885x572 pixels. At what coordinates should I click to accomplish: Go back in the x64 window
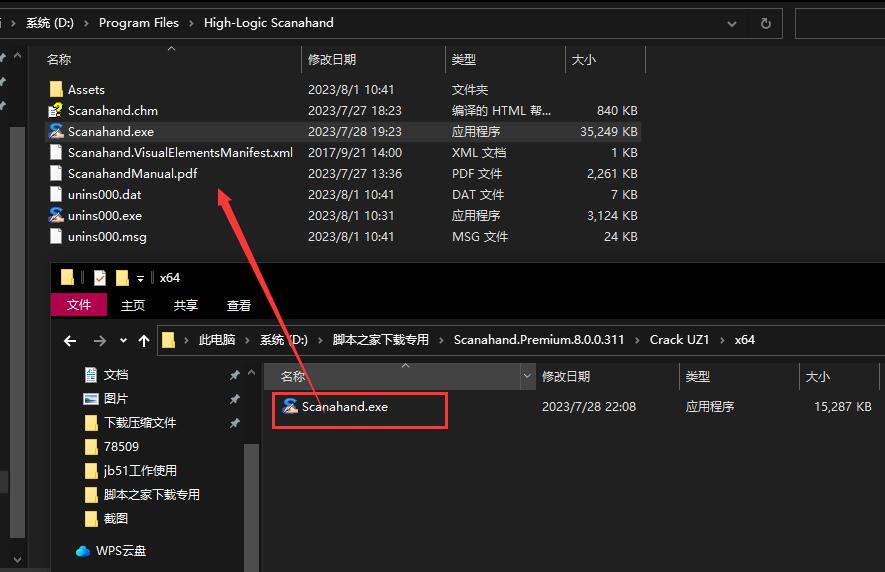pyautogui.click(x=70, y=340)
